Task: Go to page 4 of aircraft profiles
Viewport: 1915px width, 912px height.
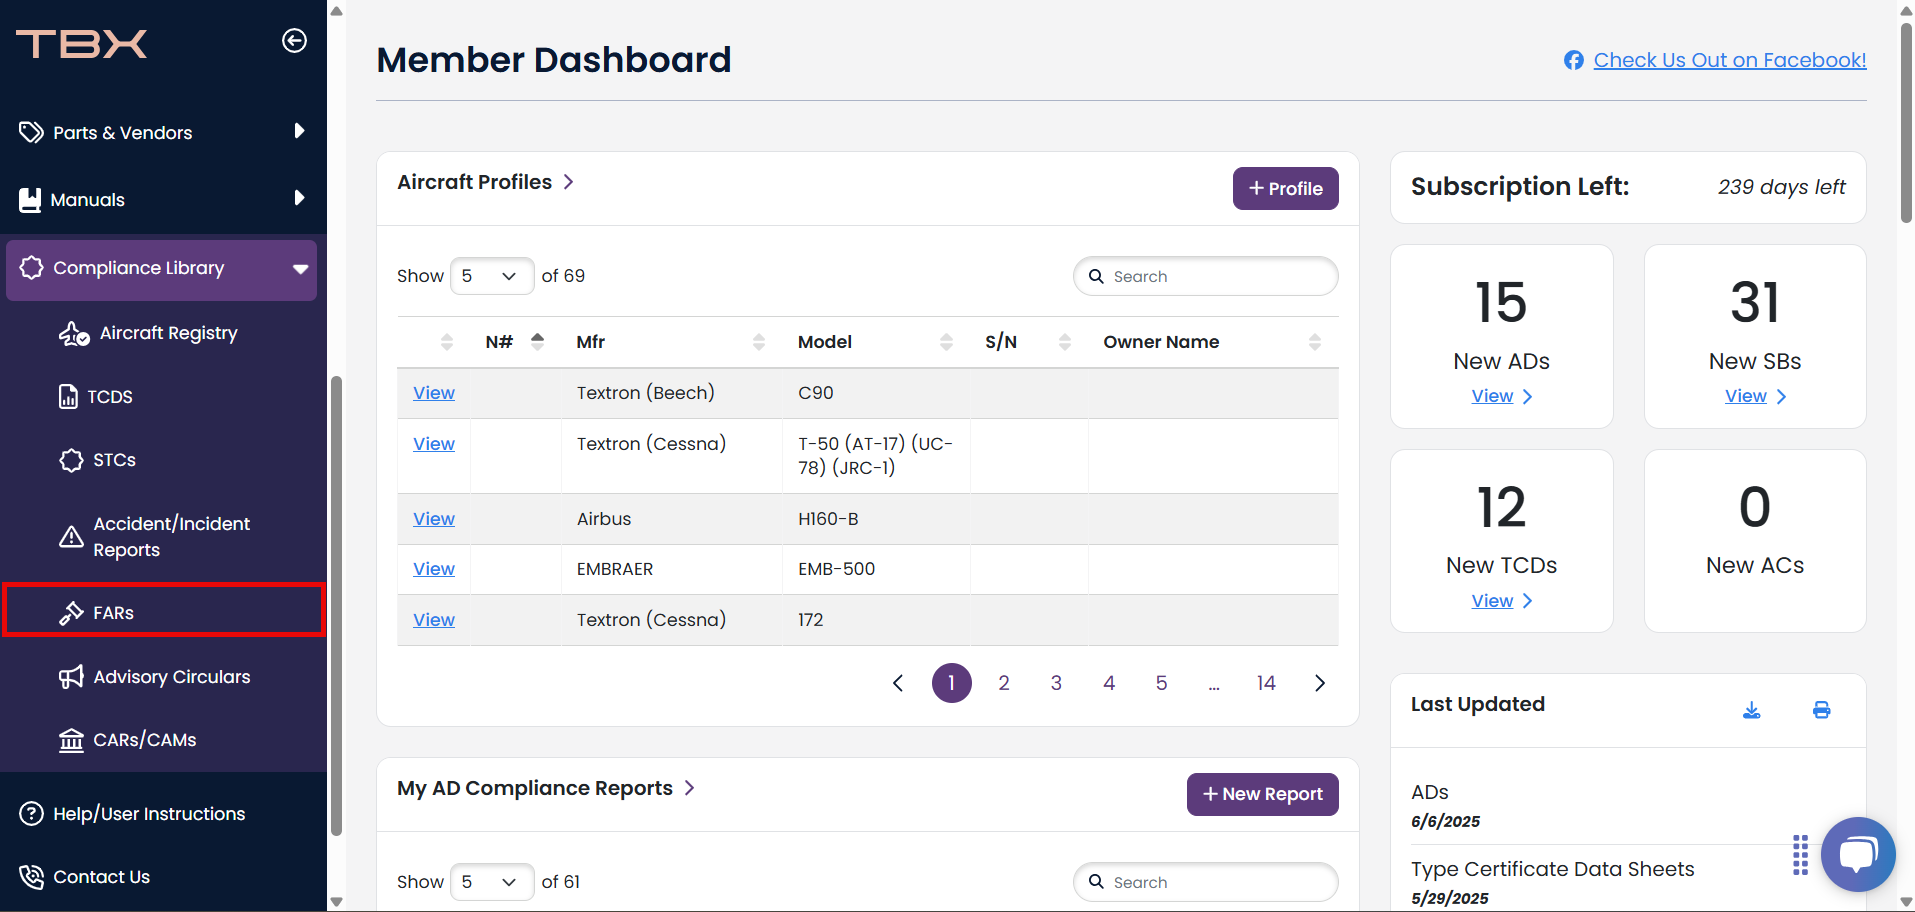Action: click(x=1109, y=683)
